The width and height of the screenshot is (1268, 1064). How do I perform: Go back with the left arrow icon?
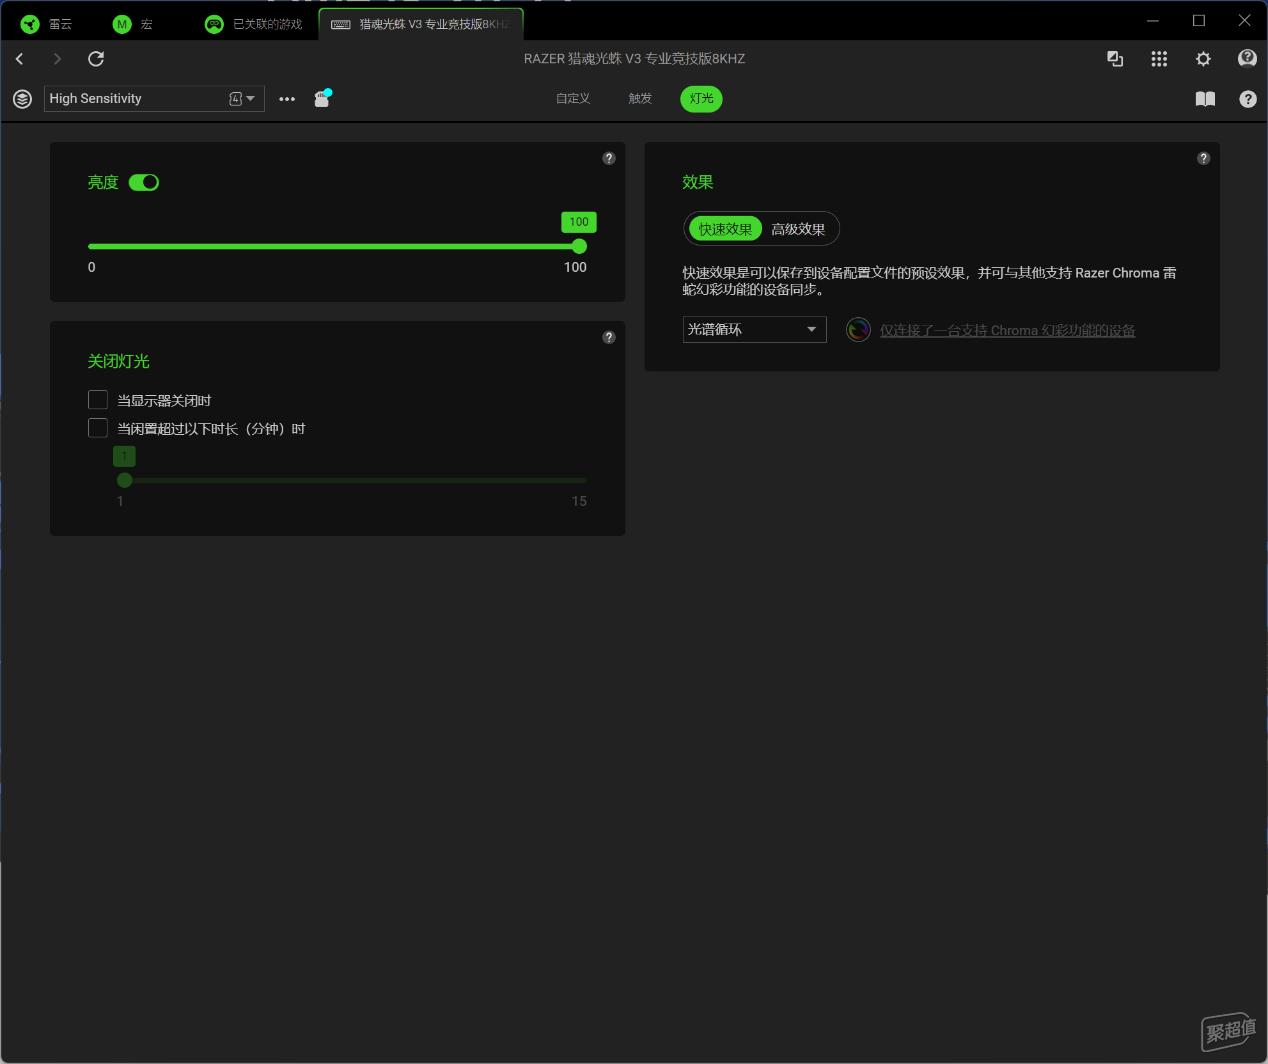pyautogui.click(x=20, y=59)
